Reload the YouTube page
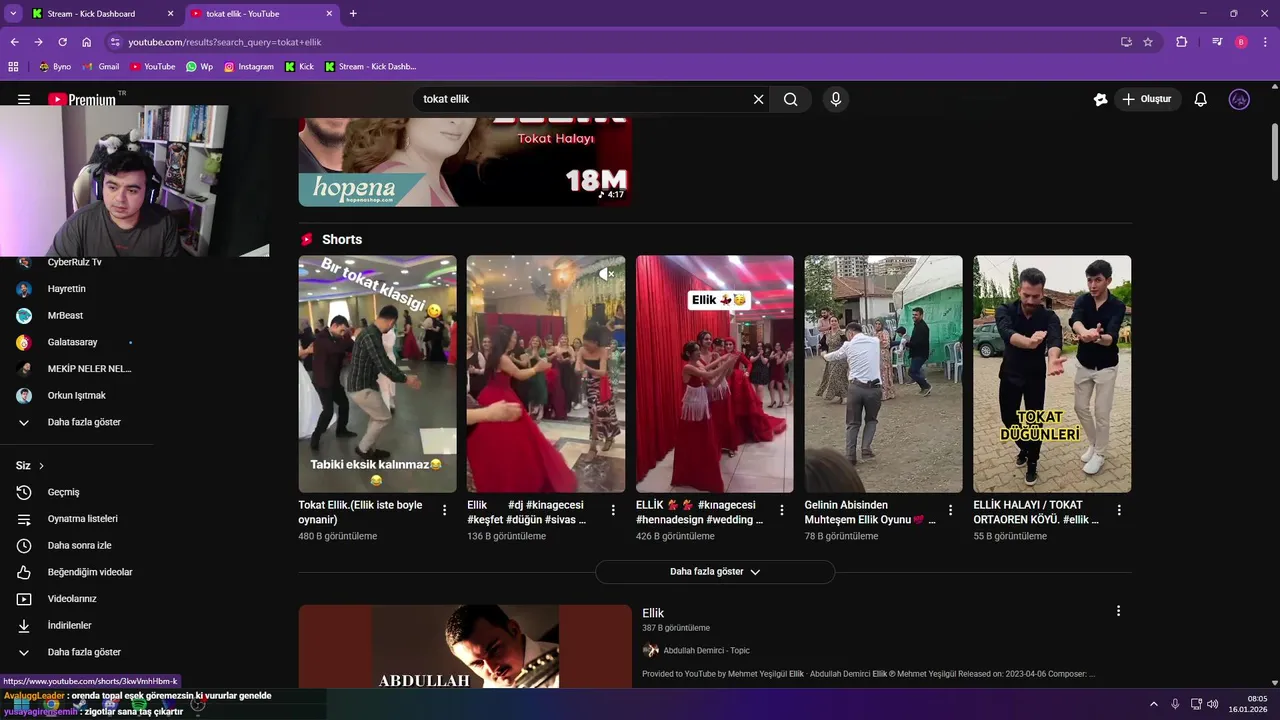This screenshot has width=1280, height=720. tap(62, 42)
